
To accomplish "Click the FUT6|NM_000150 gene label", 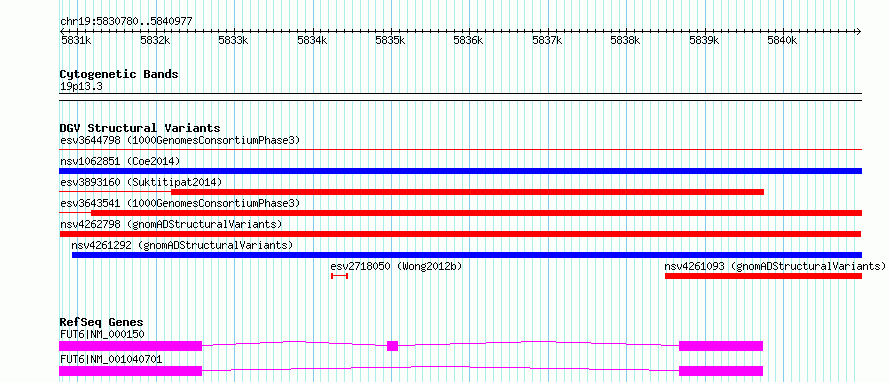I will coord(102,334).
